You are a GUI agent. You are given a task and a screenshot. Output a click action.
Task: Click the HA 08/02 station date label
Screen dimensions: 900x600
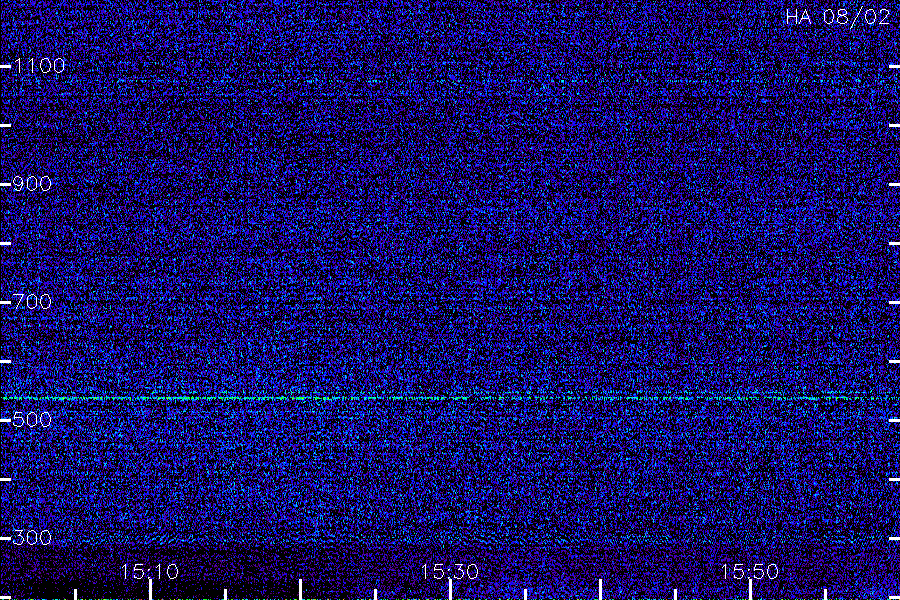[x=837, y=17]
